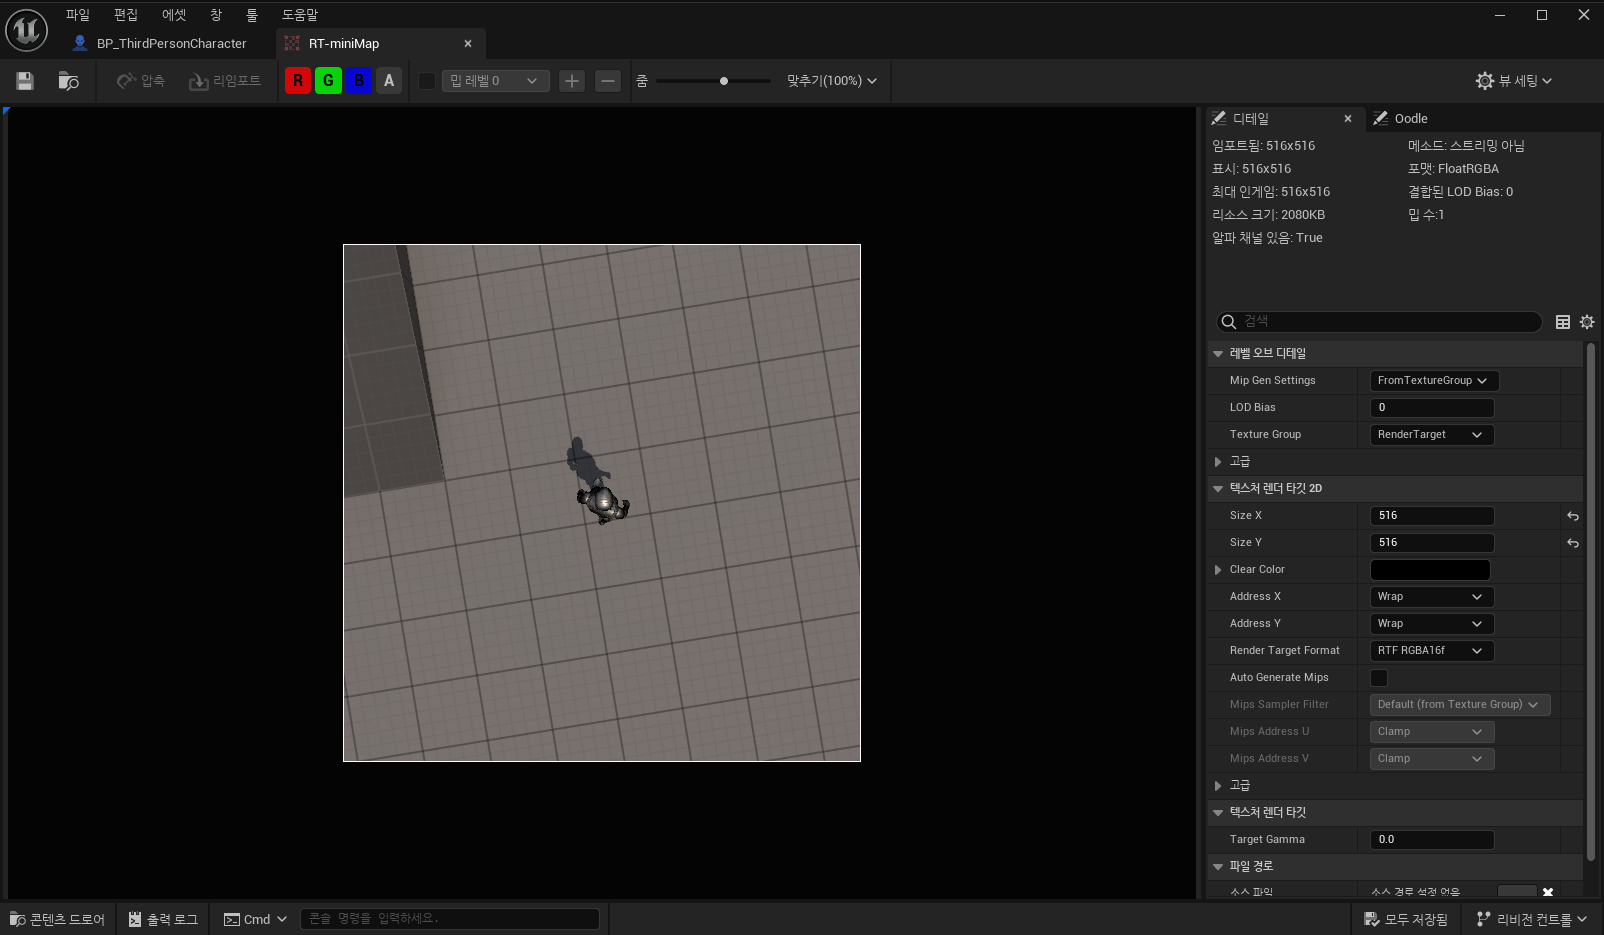Click the details panel scrollbar
Screen dimensions: 1604x935
pyautogui.click(x=1591, y=600)
